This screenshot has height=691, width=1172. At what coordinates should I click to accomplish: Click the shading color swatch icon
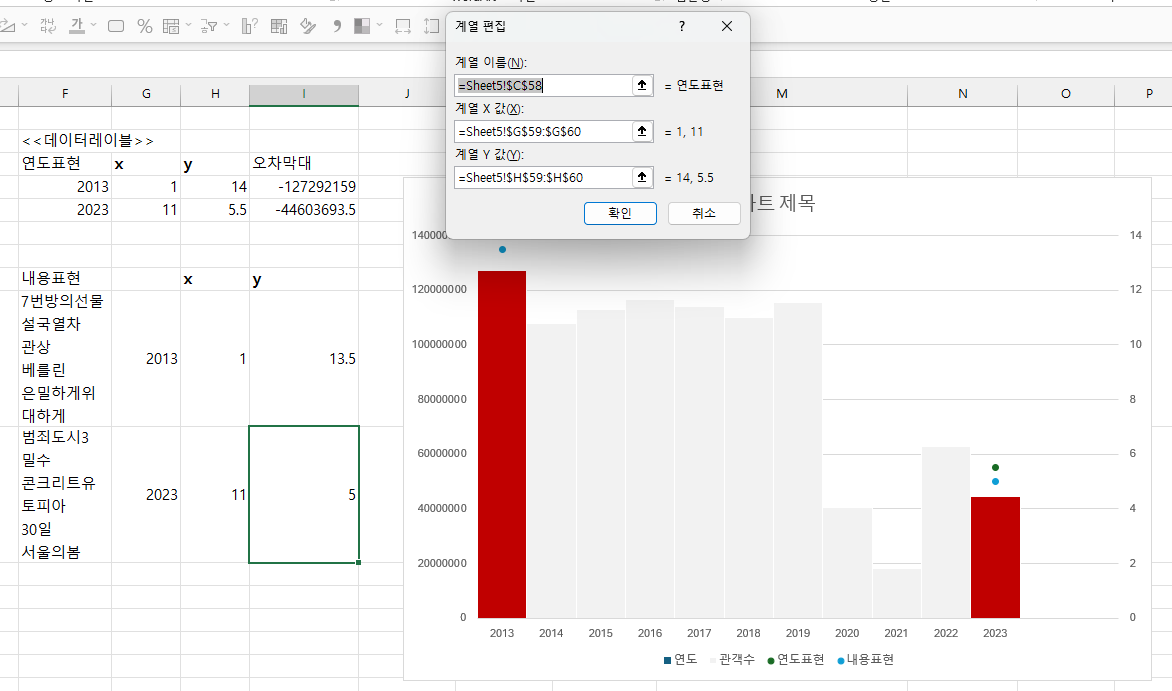362,27
